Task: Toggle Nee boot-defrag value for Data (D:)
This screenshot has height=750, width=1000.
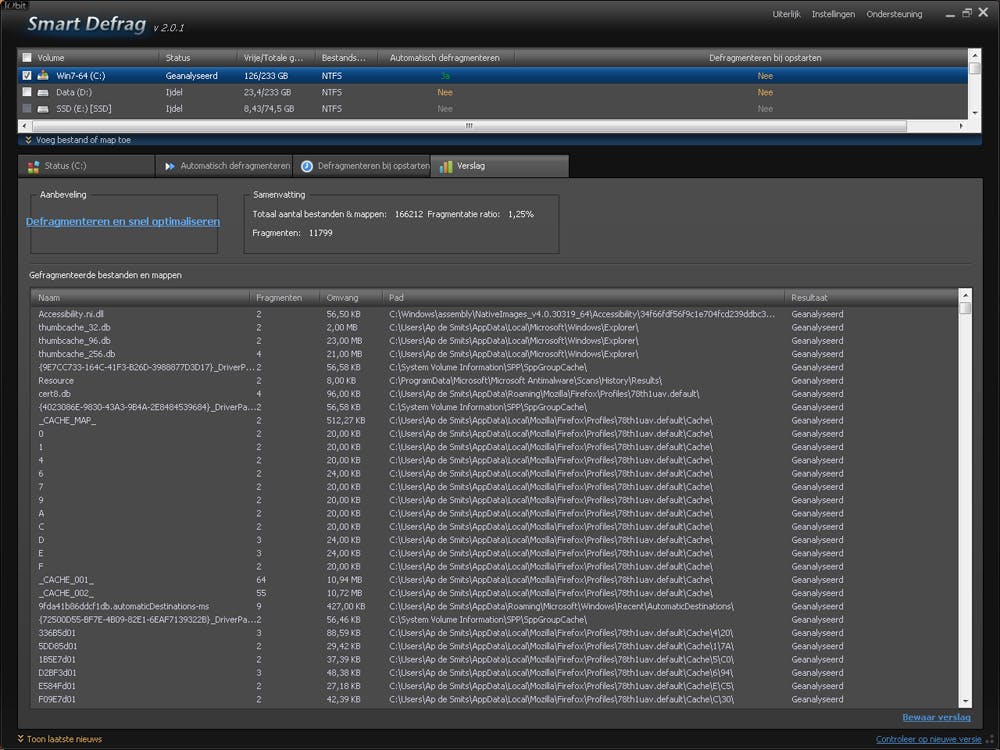Action: [765, 92]
